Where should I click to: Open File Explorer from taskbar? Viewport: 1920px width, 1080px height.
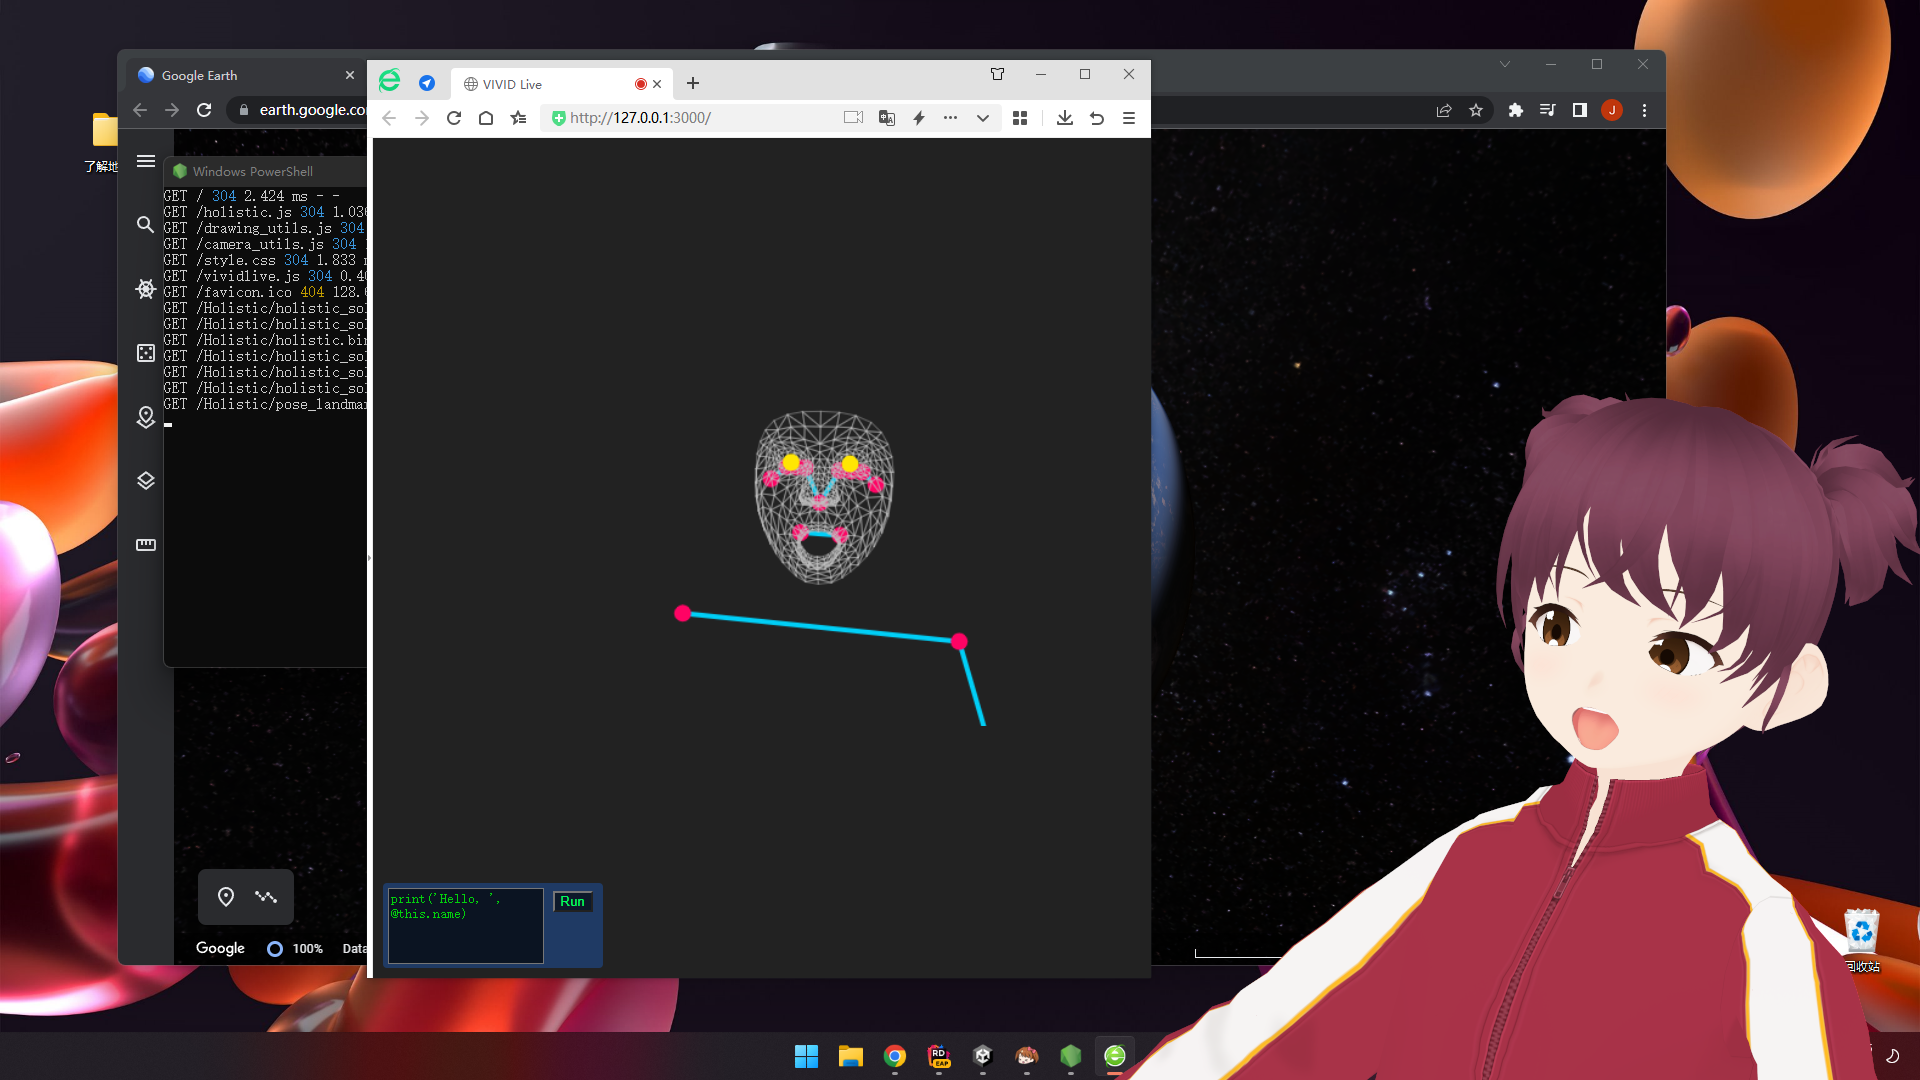coord(851,1056)
